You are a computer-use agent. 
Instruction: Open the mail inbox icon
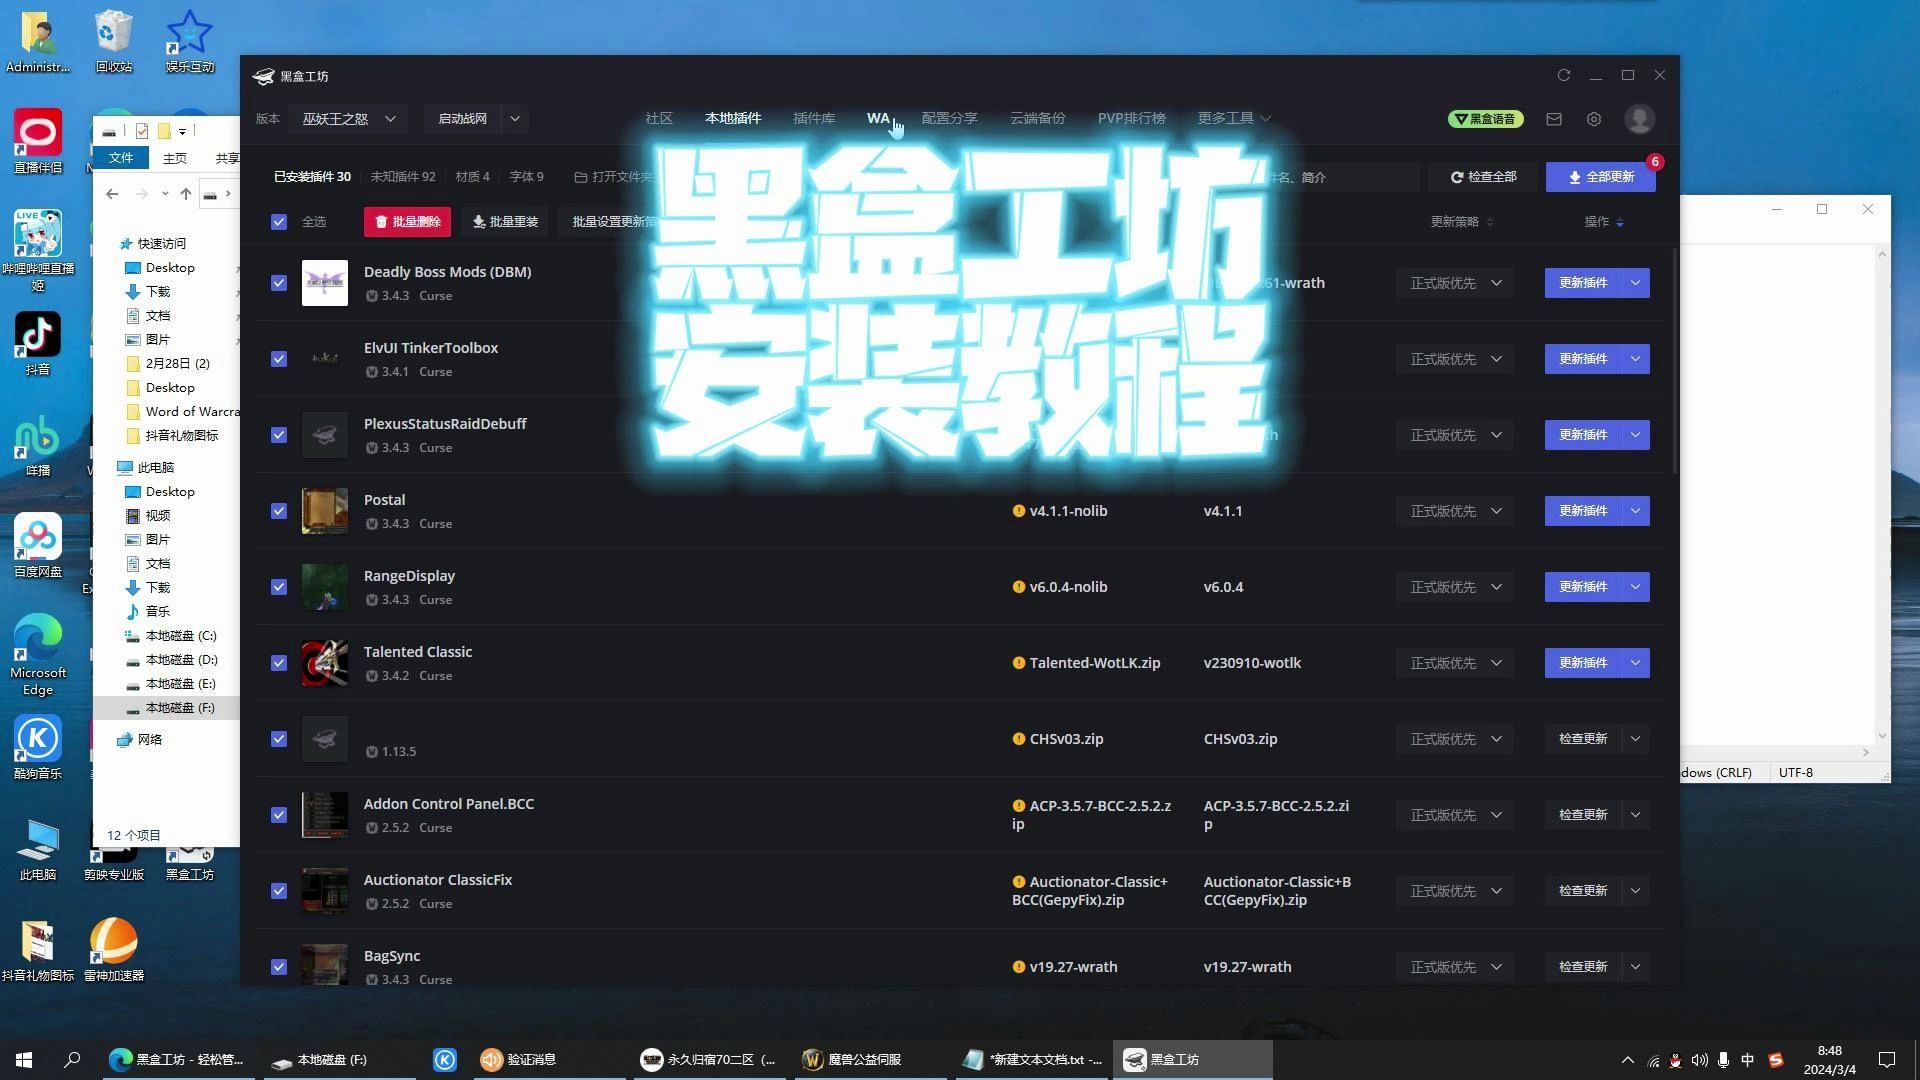tap(1553, 119)
